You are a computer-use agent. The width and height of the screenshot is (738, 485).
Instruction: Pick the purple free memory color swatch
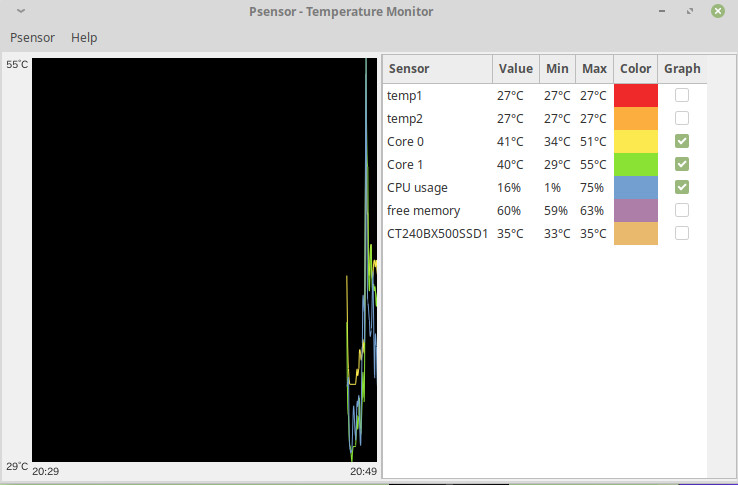click(635, 210)
